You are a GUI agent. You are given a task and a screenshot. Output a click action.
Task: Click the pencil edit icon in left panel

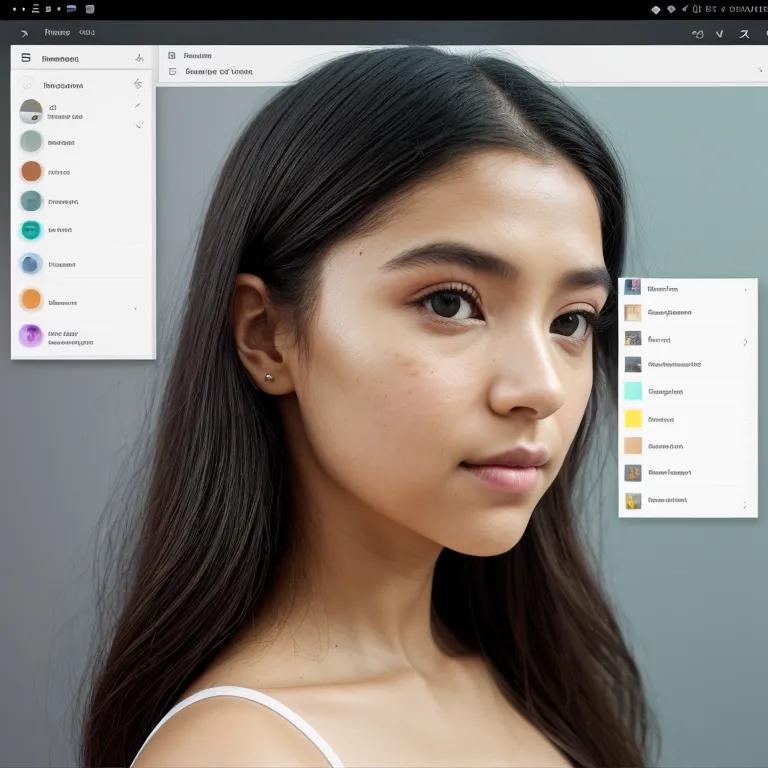[138, 105]
